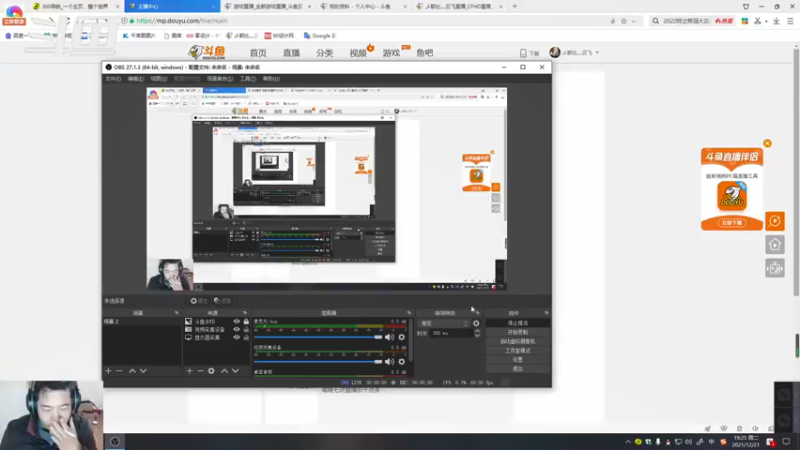This screenshot has width=800, height=450.
Task: Click the browser address bar URL
Action: [182, 21]
